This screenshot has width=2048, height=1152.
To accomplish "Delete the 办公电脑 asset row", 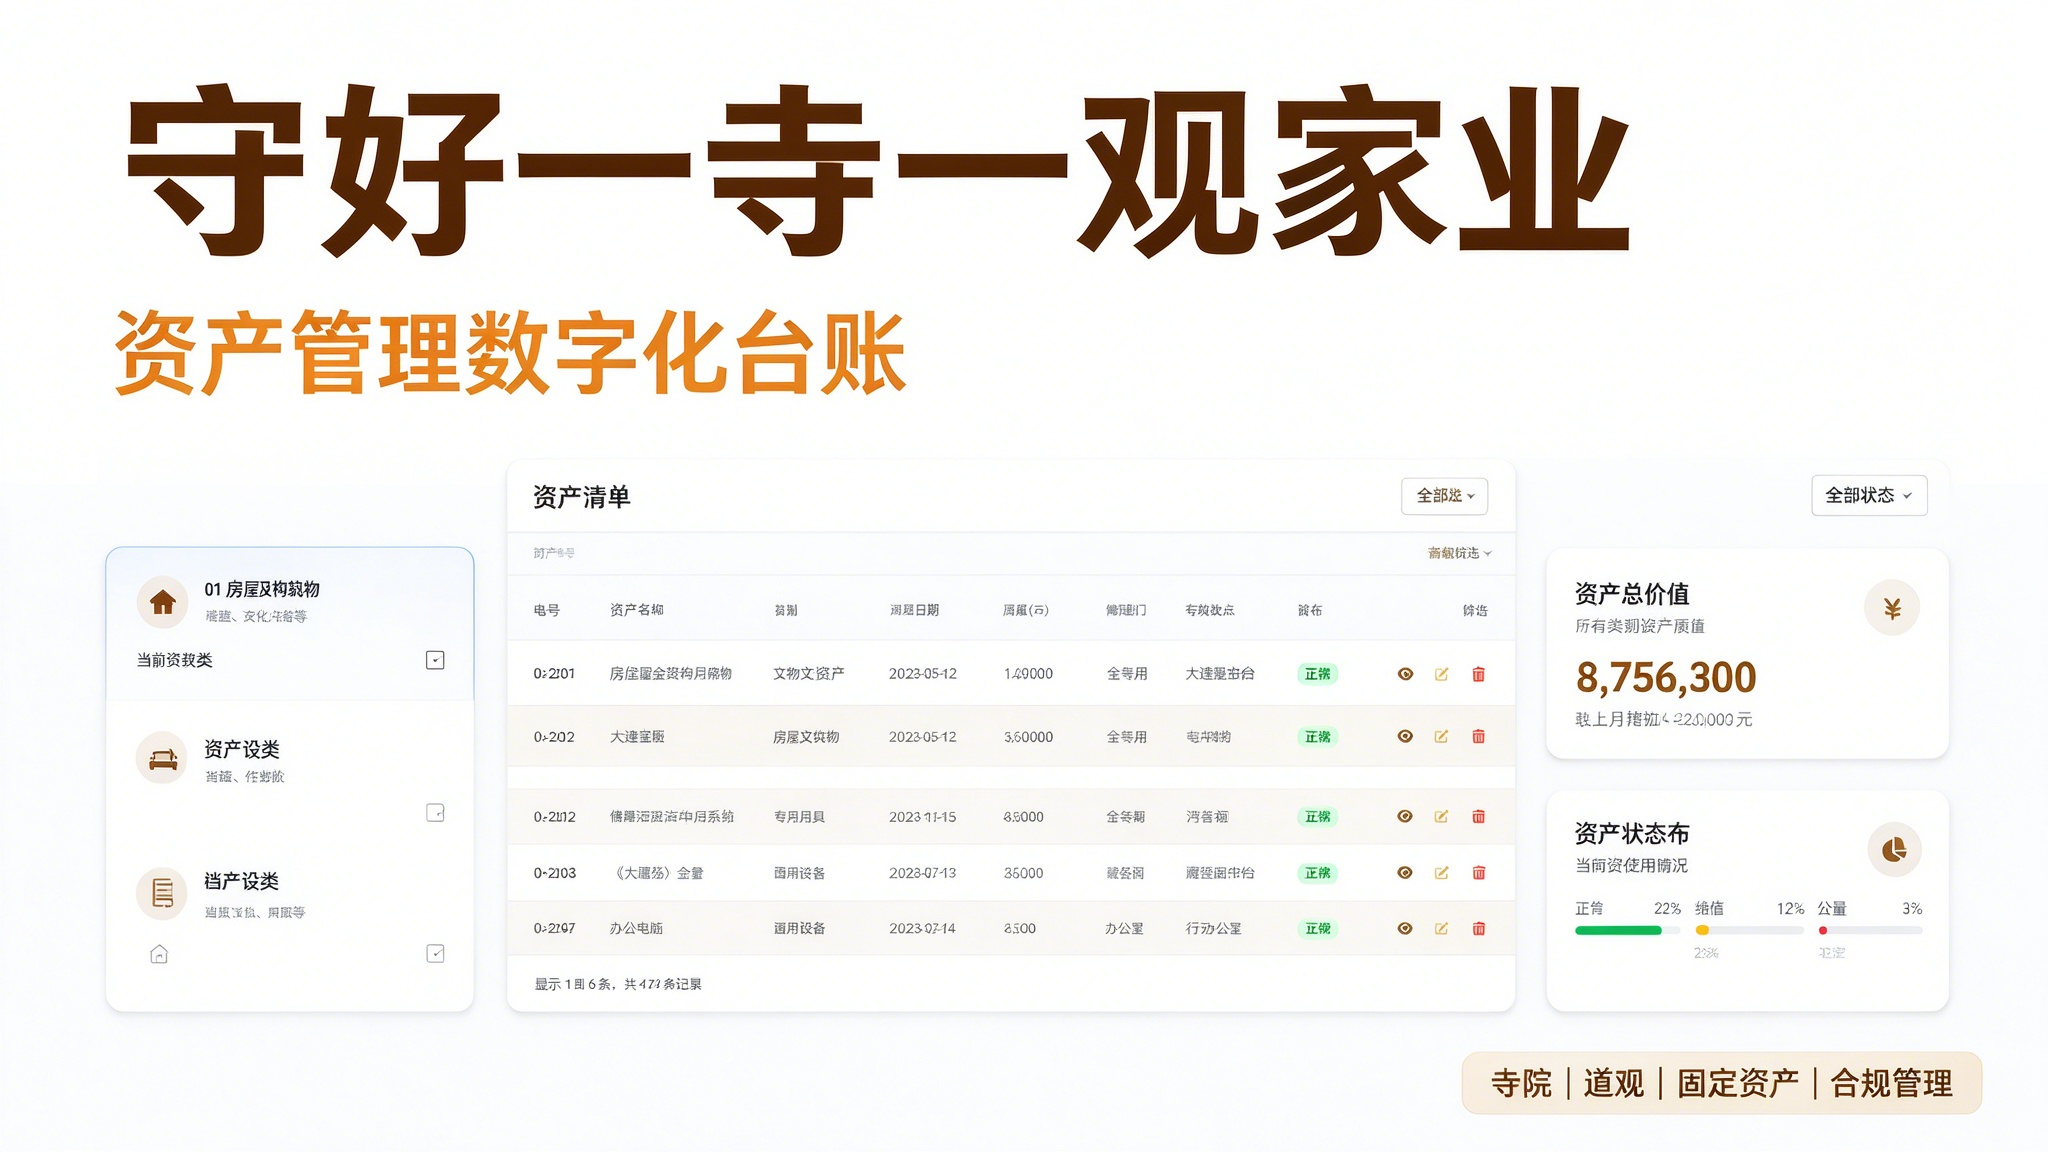I will [1478, 929].
